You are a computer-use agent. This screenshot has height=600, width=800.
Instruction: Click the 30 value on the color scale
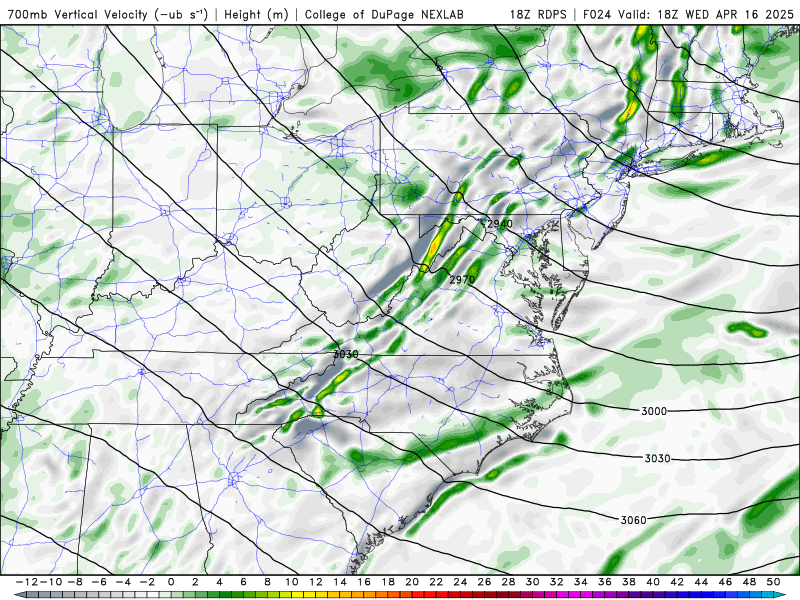532,582
